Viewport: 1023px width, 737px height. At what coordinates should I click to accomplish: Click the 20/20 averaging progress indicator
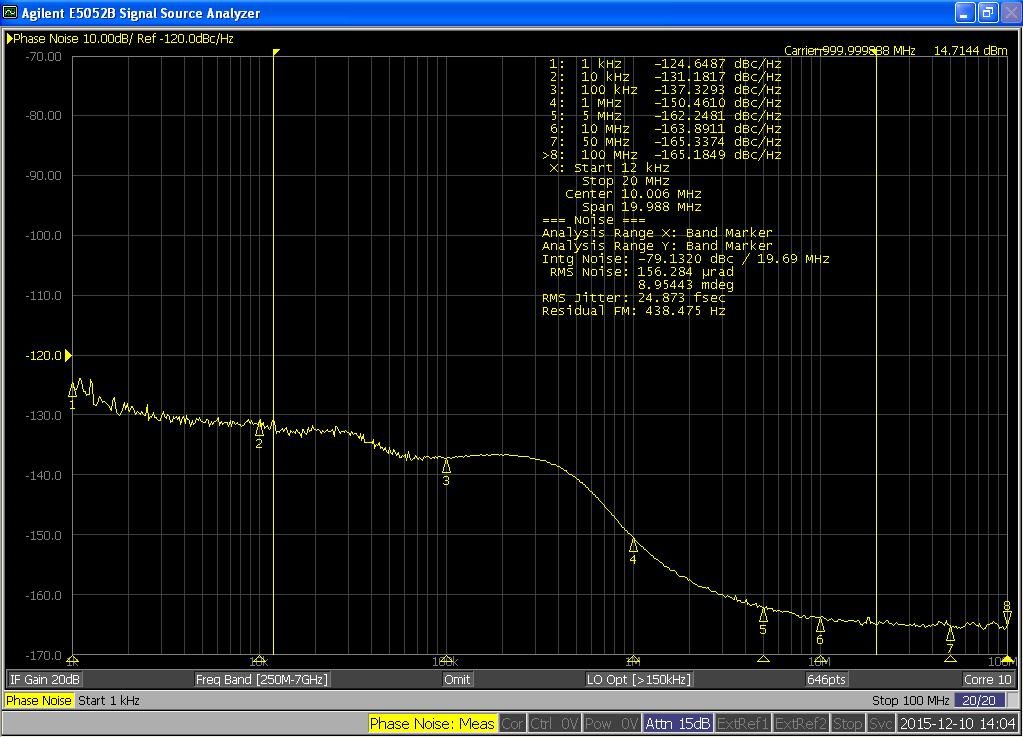[979, 700]
